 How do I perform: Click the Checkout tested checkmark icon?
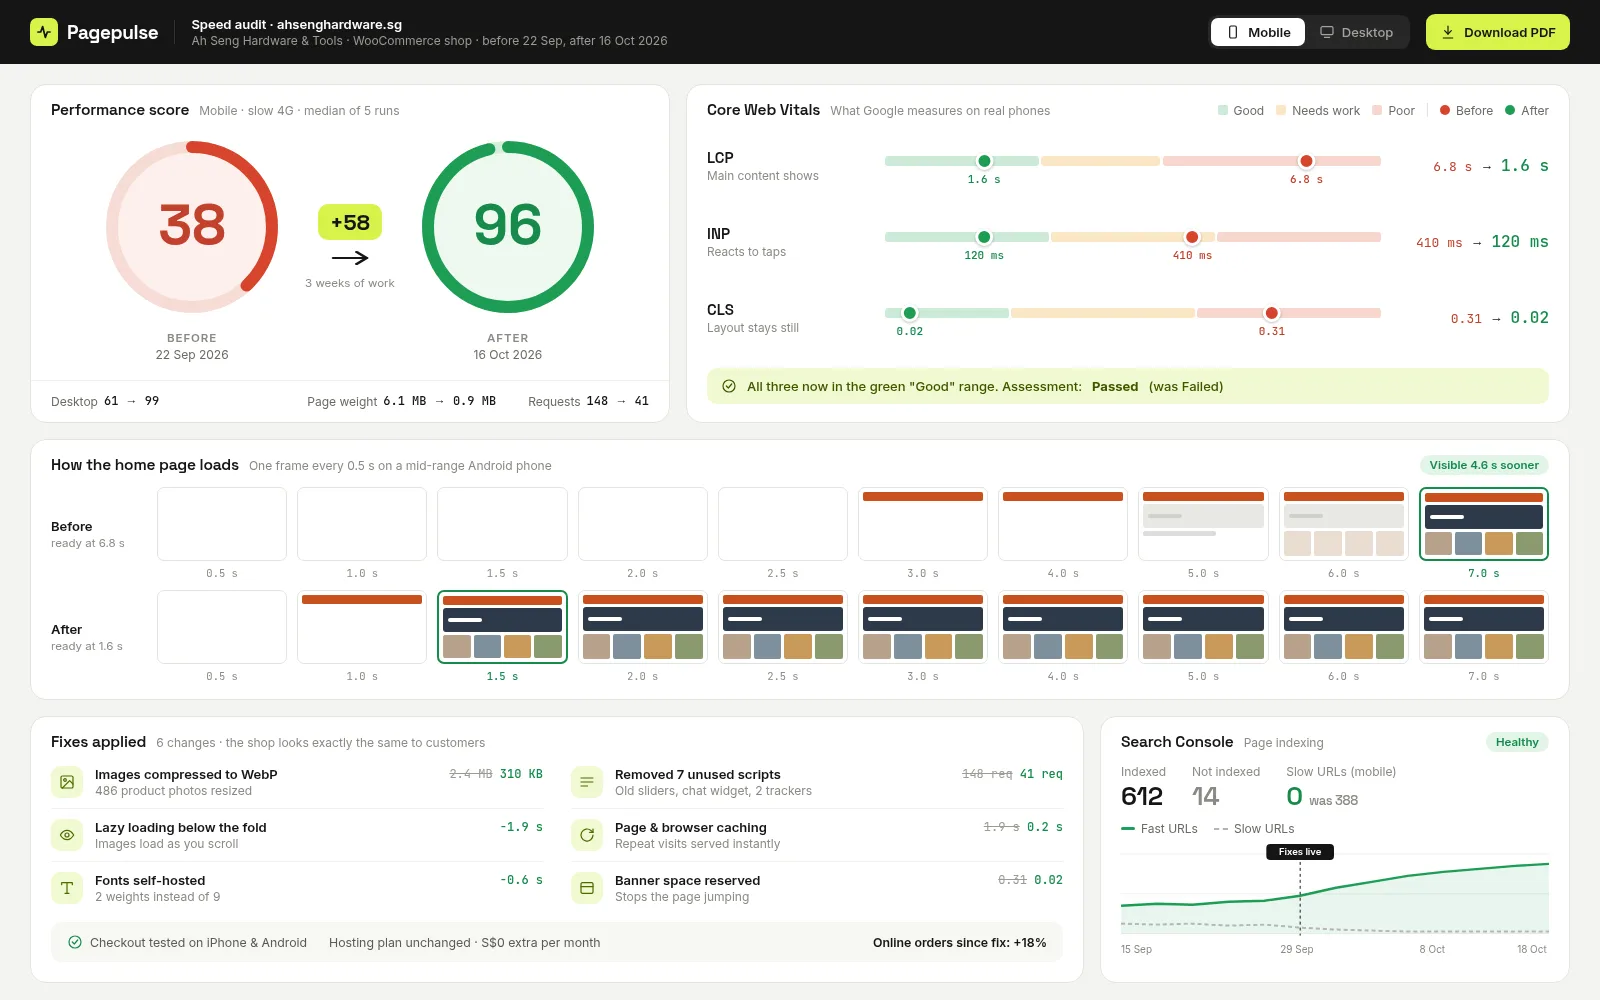click(x=74, y=942)
